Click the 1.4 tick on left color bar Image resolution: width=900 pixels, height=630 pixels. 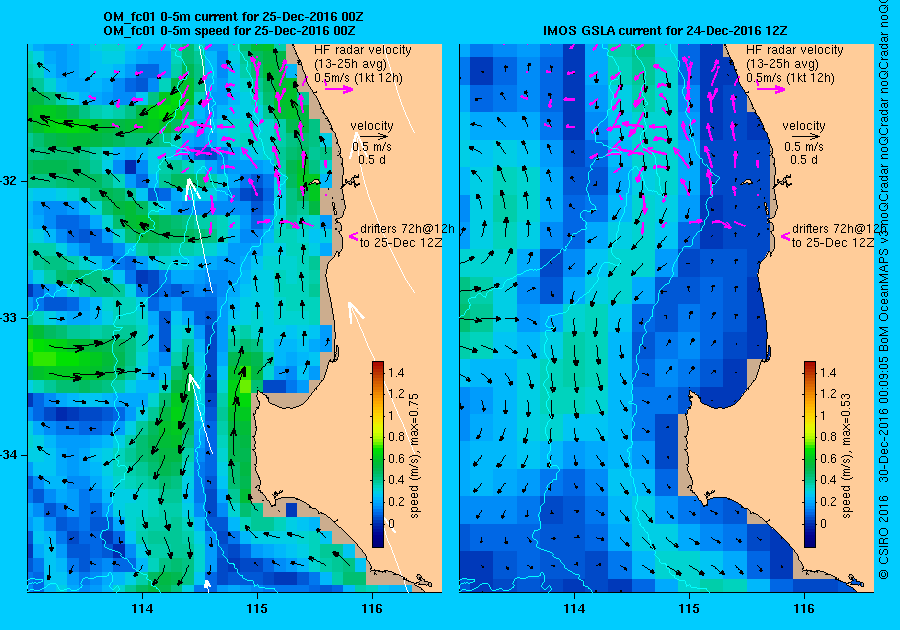(x=396, y=372)
